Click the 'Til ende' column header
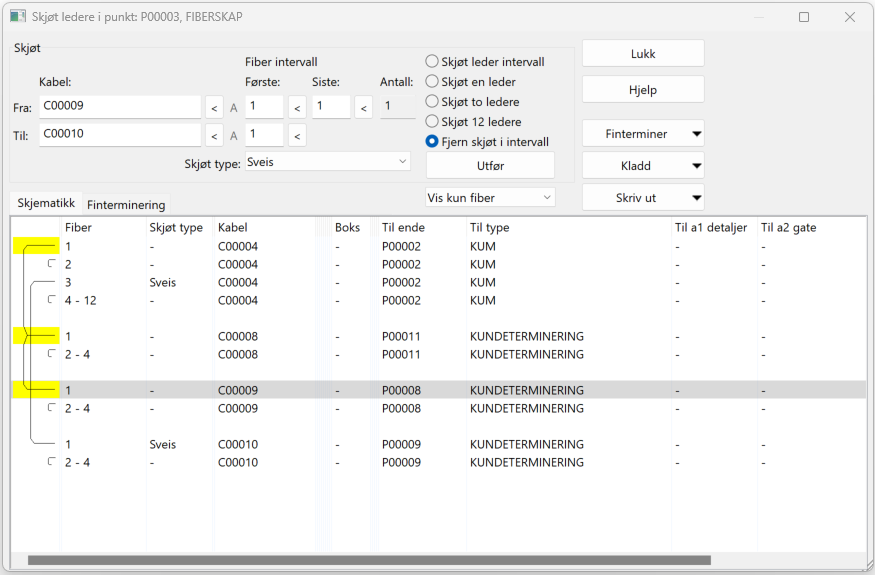Viewport: 875px width, 575px height. point(403,227)
